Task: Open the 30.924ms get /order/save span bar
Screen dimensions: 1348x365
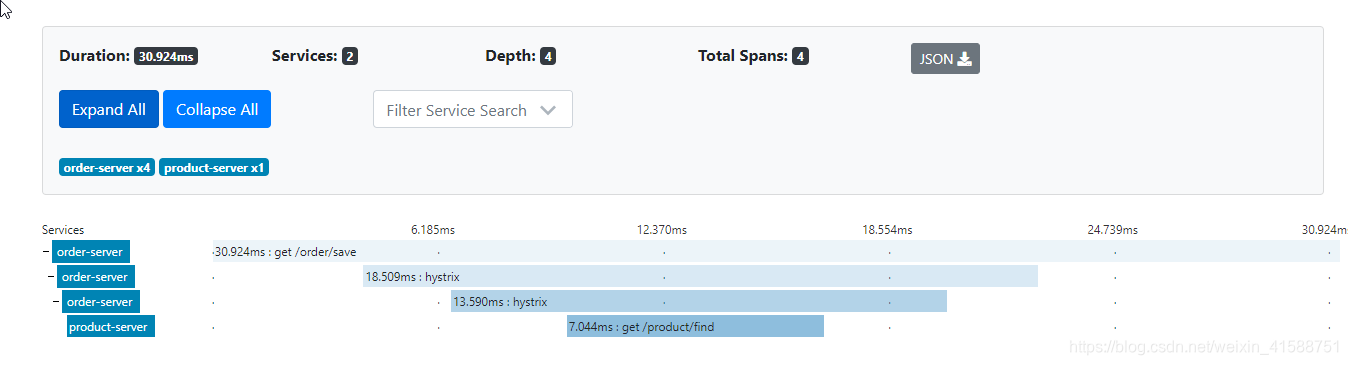Action: 776,252
